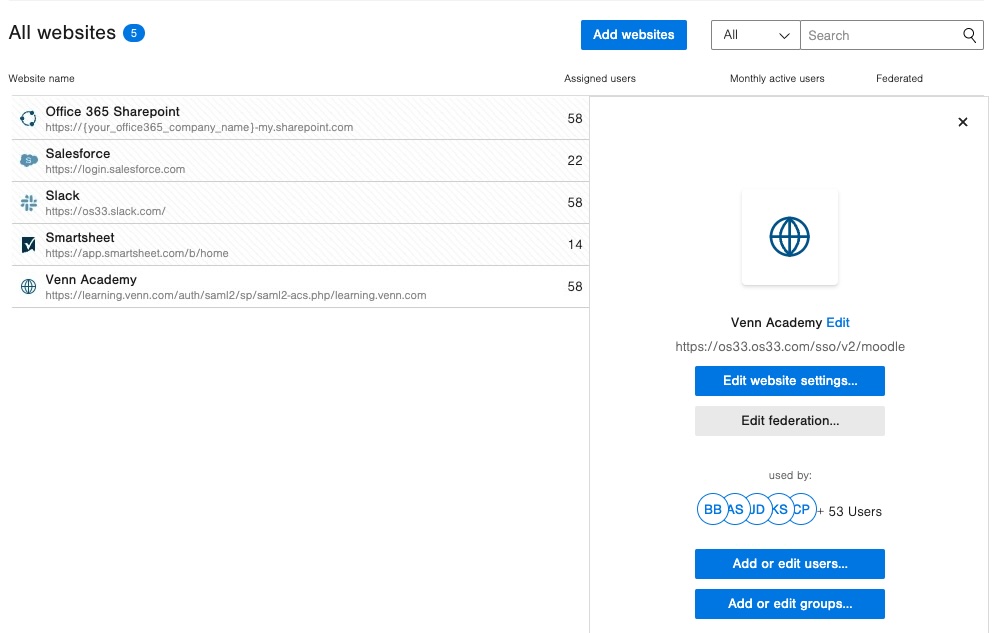Click the learning.venn.com saml2 URL
The height and width of the screenshot is (633, 994).
235,295
